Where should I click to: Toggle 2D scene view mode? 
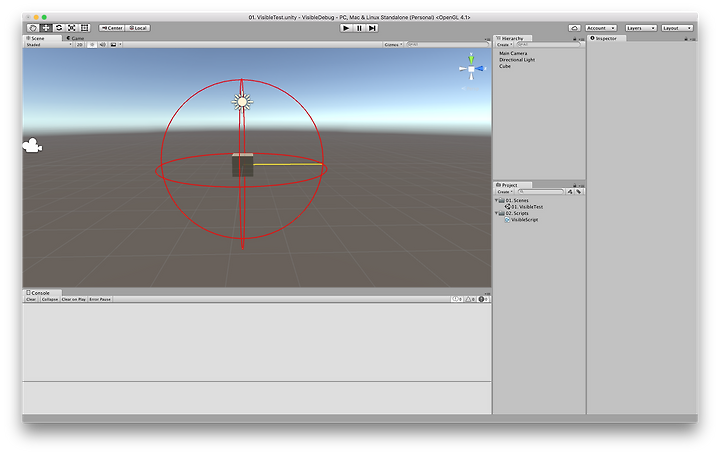pos(79,45)
